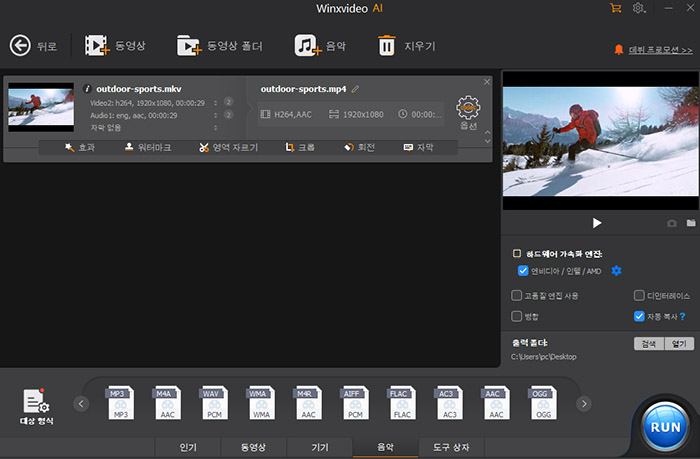The image size is (700, 459).
Task: Play the preview video
Action: tap(597, 223)
